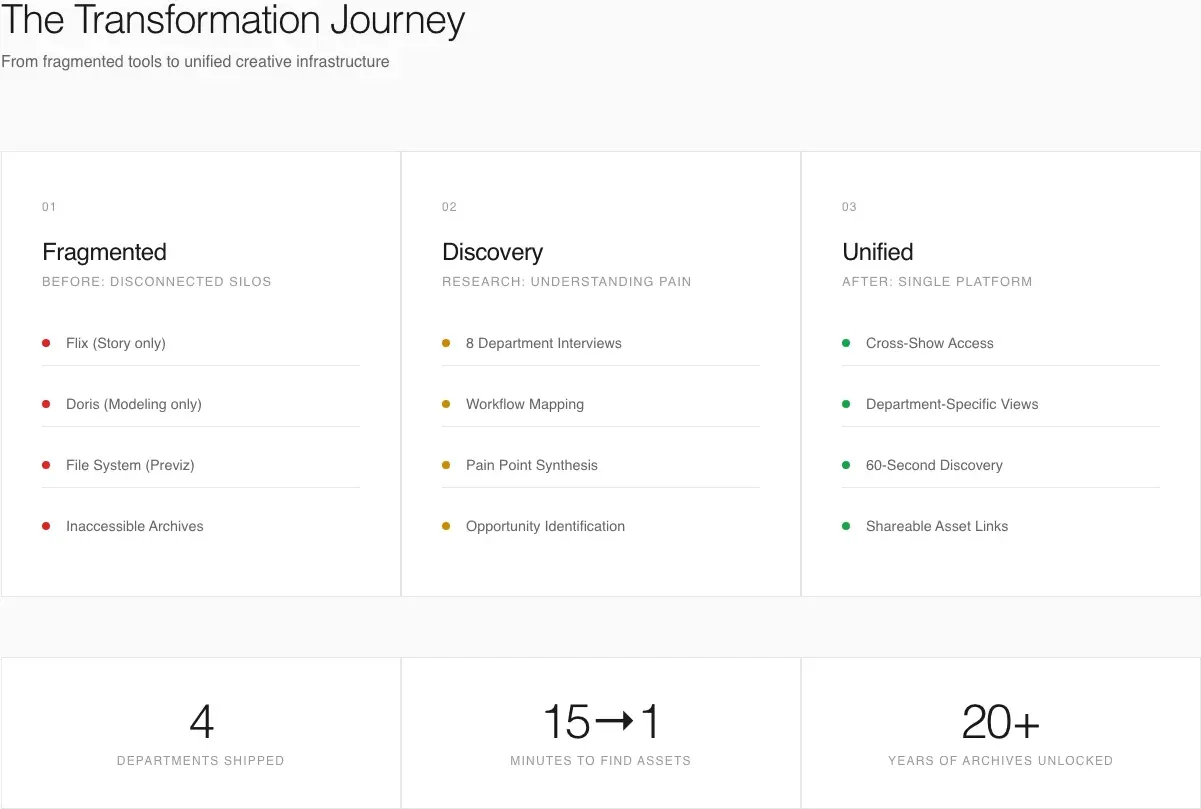Click the yellow bullet beside 8 Department Interviews

pos(446,342)
